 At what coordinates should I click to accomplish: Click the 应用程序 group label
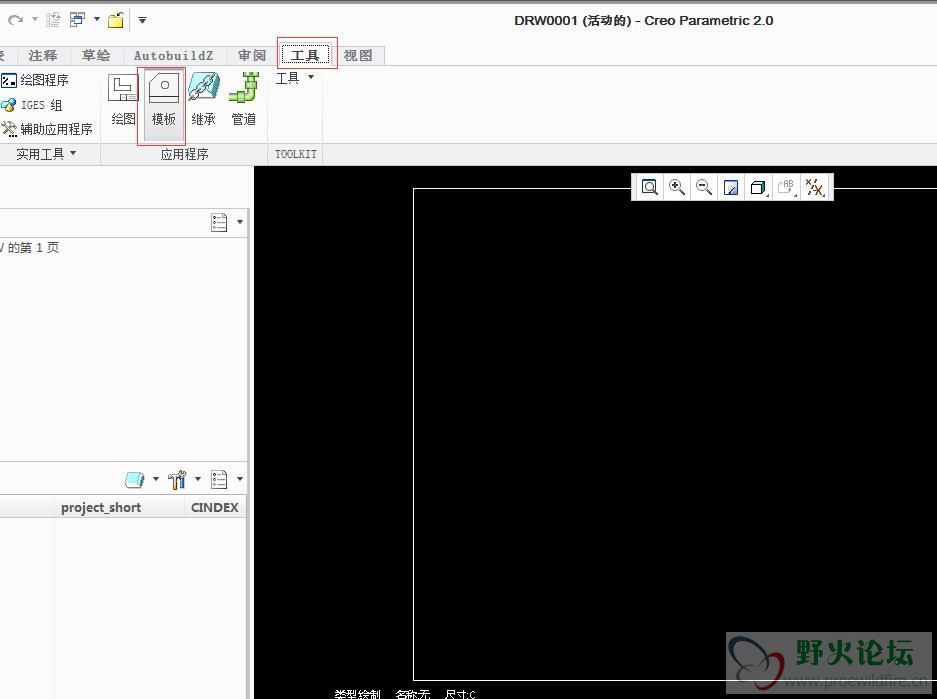(x=184, y=154)
